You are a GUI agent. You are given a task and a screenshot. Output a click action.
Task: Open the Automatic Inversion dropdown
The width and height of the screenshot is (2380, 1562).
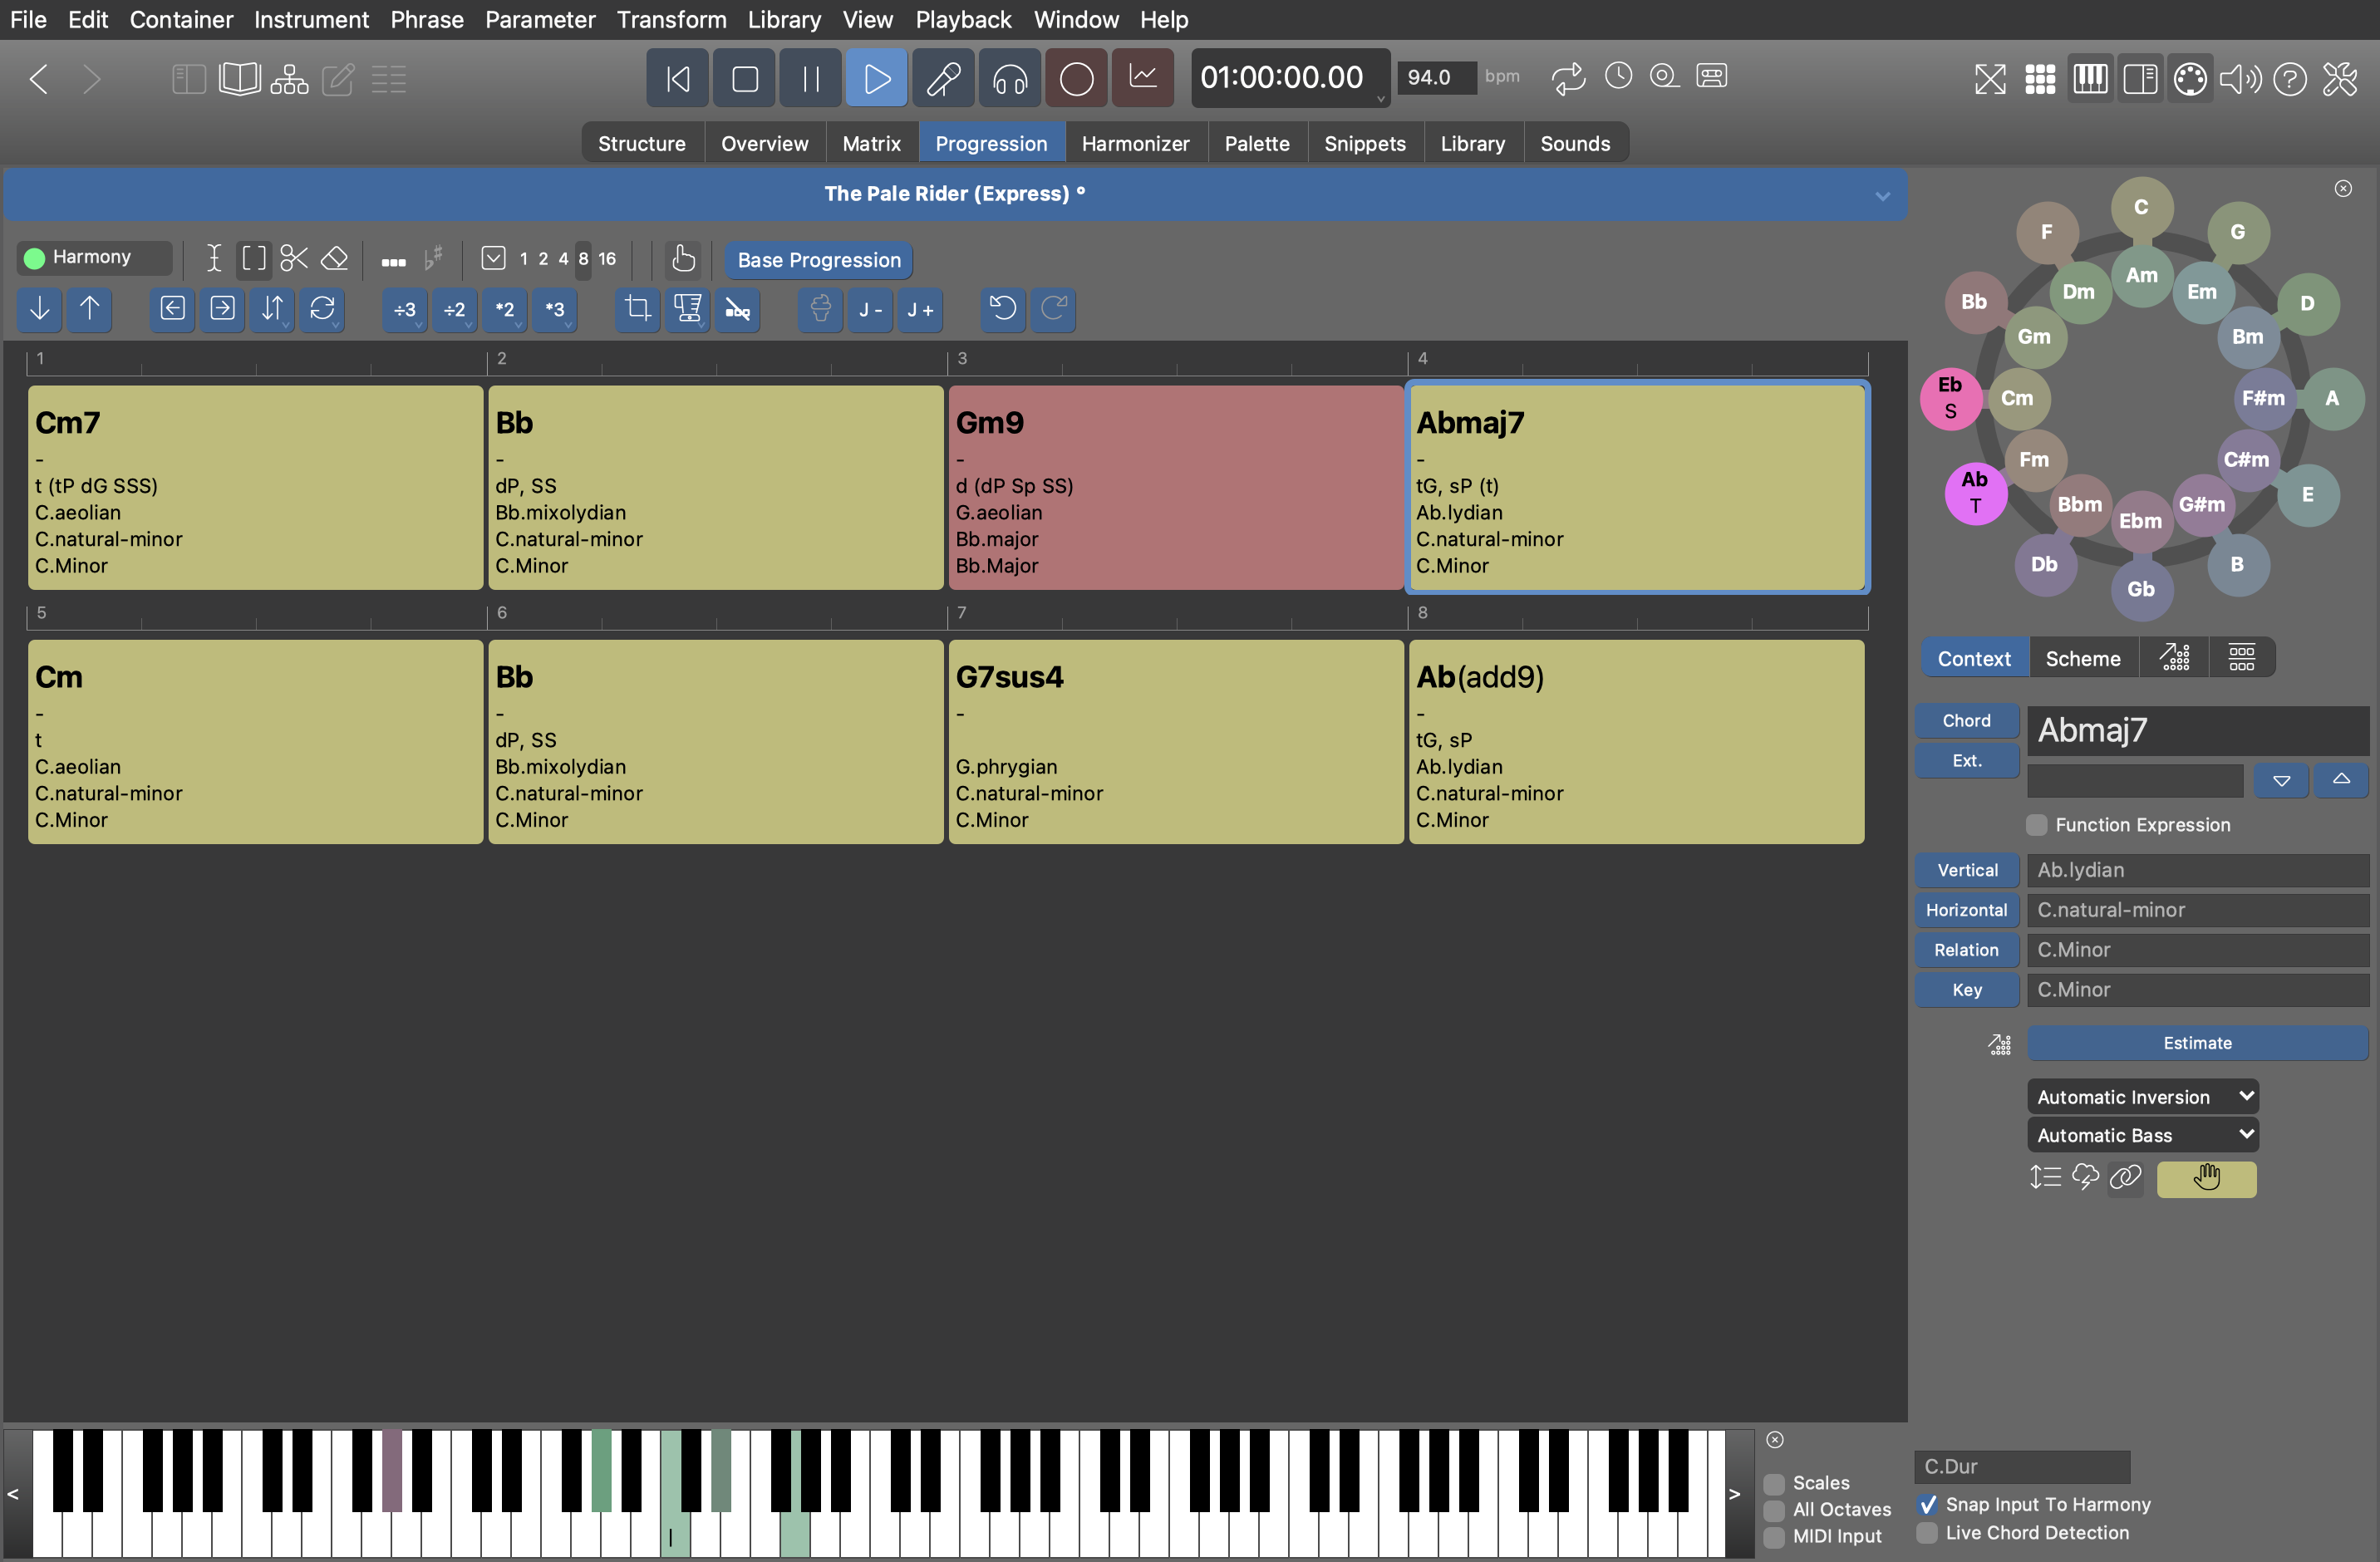coord(2143,1097)
